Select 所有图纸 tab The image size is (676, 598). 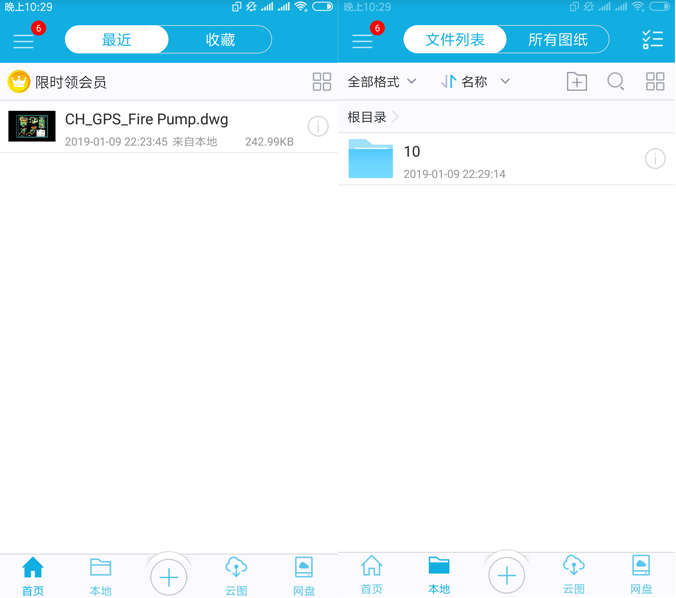[558, 40]
